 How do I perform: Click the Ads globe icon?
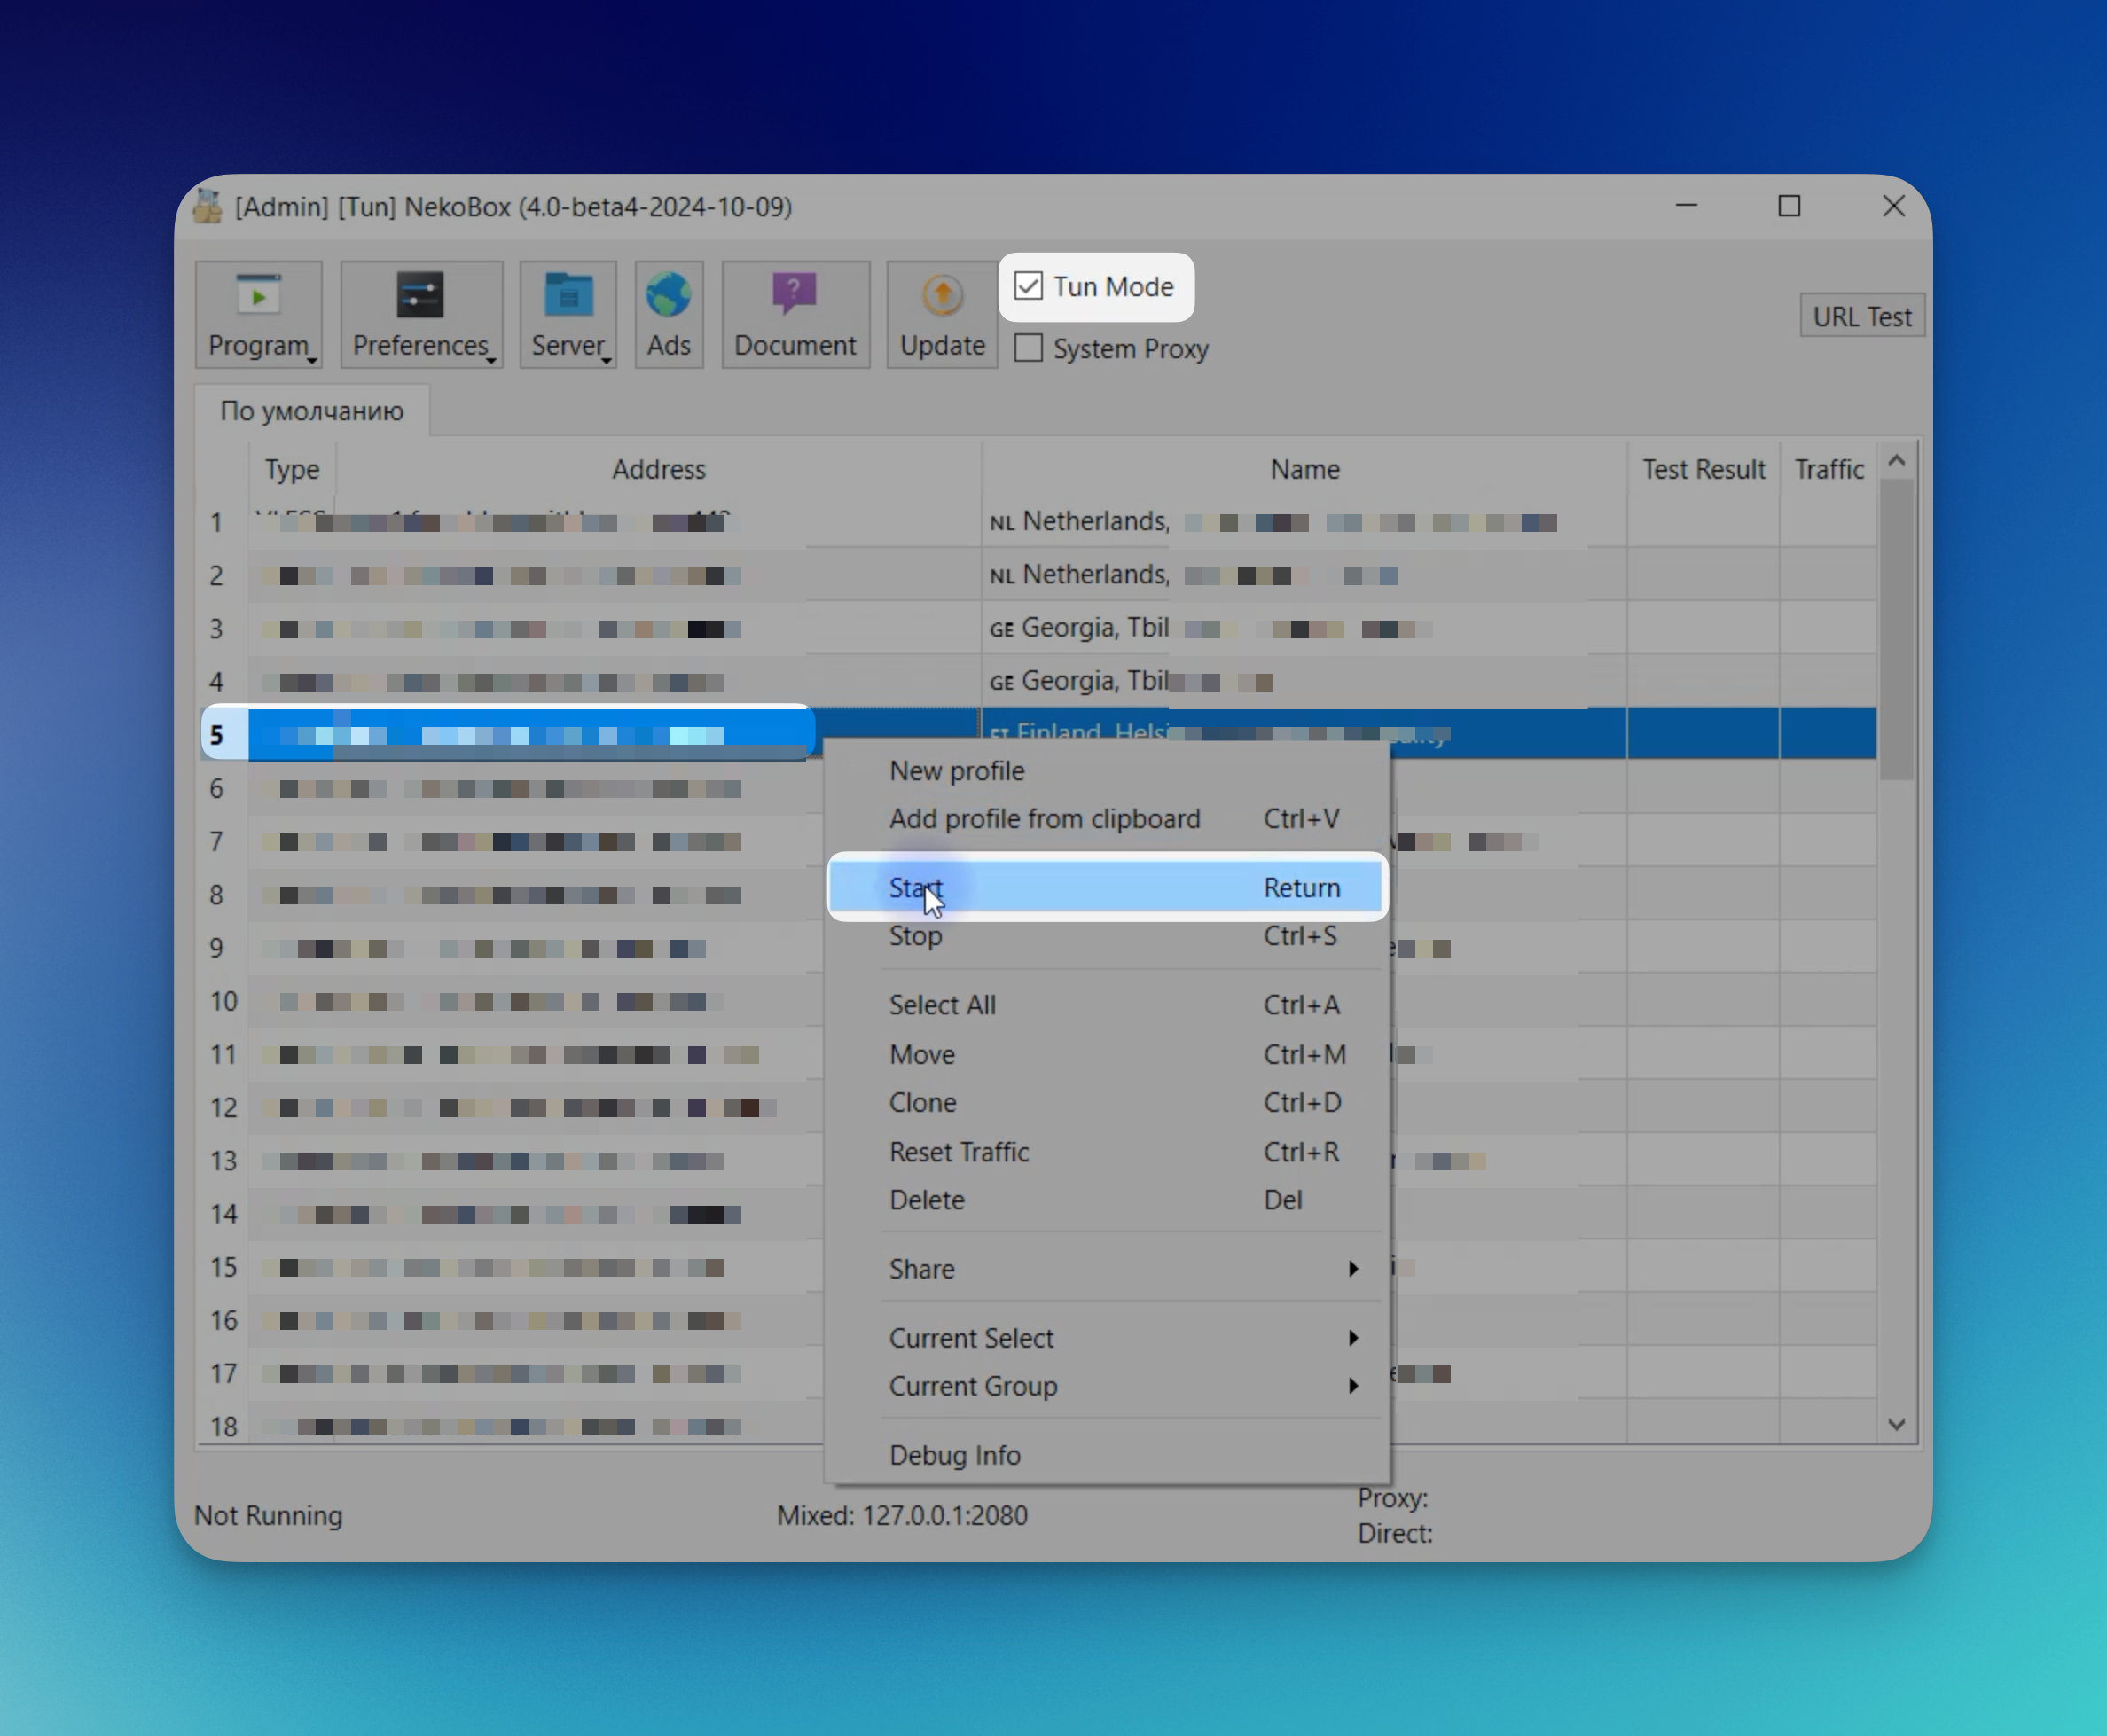point(668,296)
